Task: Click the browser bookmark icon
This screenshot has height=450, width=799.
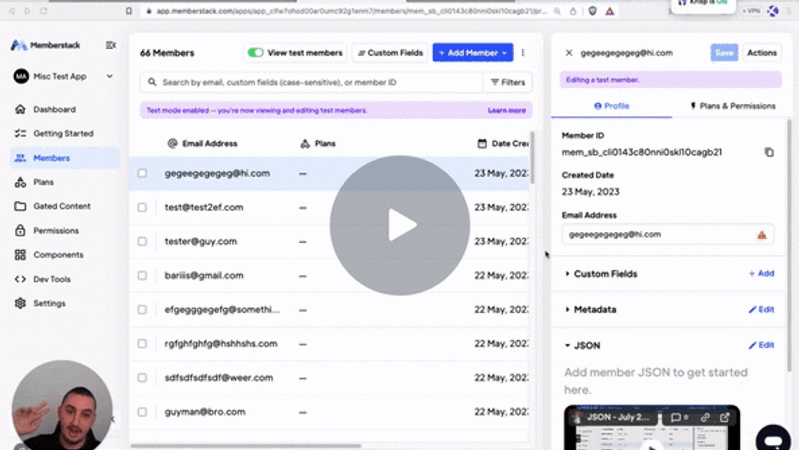Action: tap(129, 11)
